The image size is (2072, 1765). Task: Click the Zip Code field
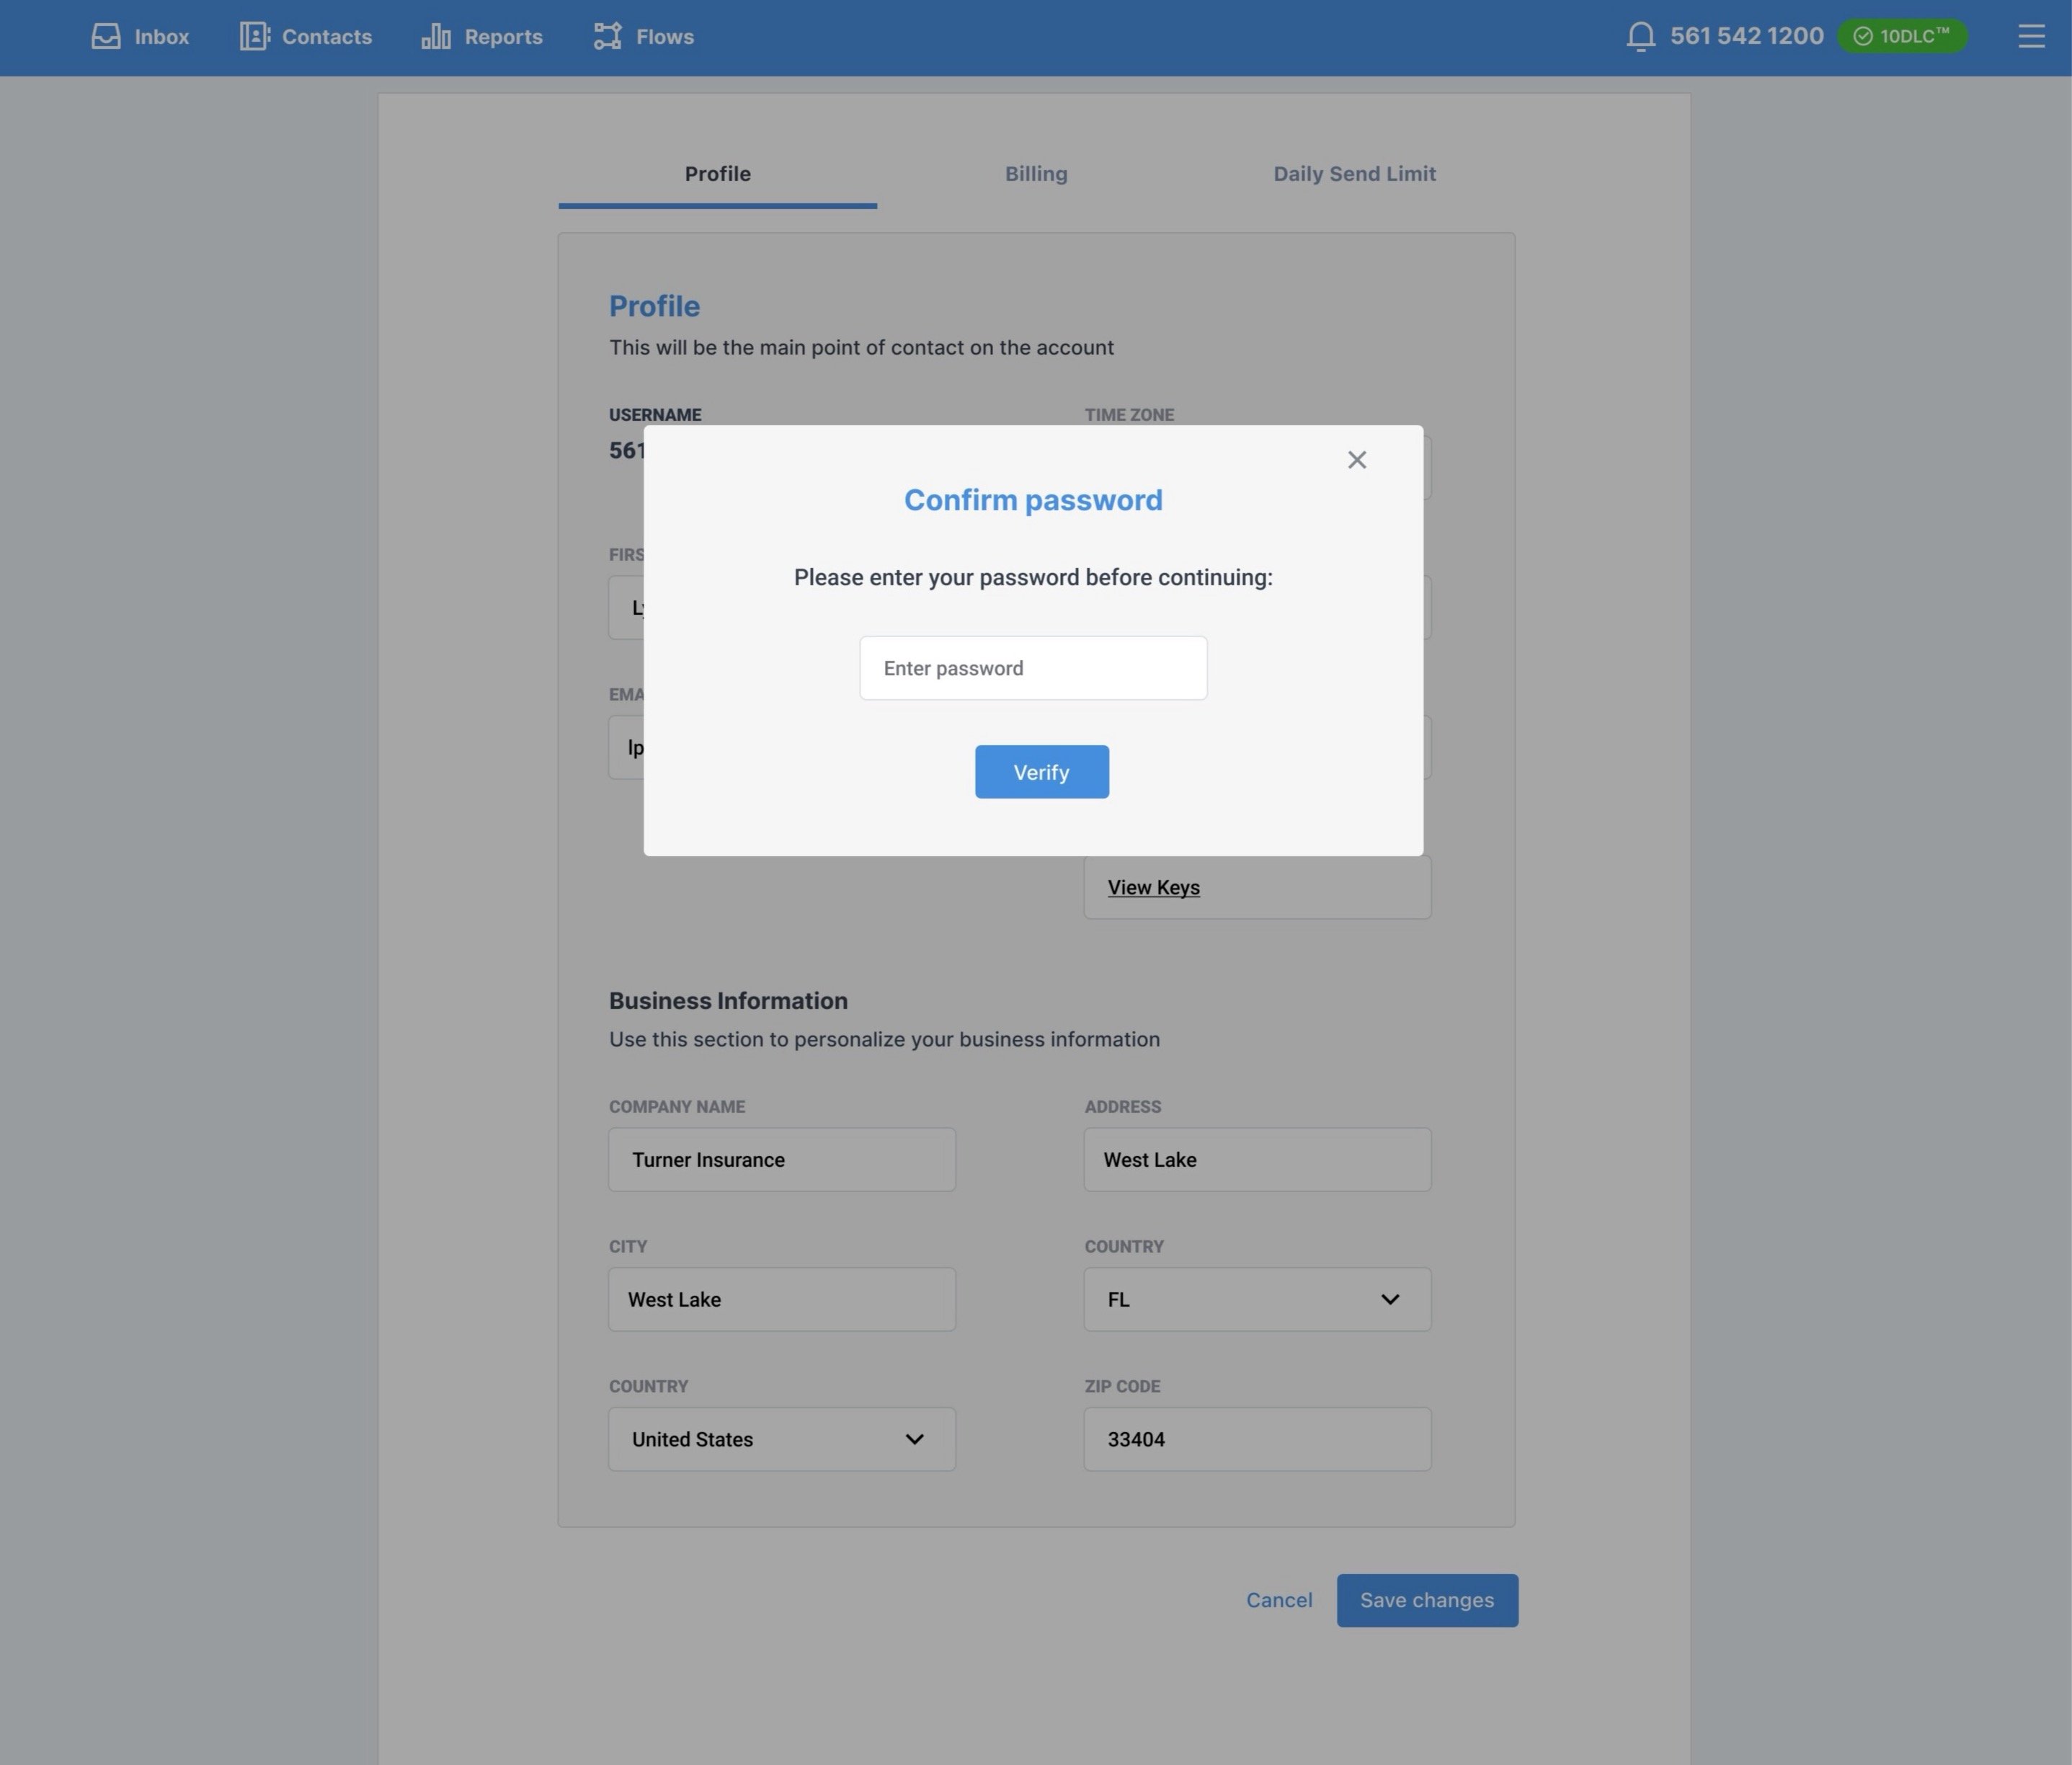pos(1257,1439)
